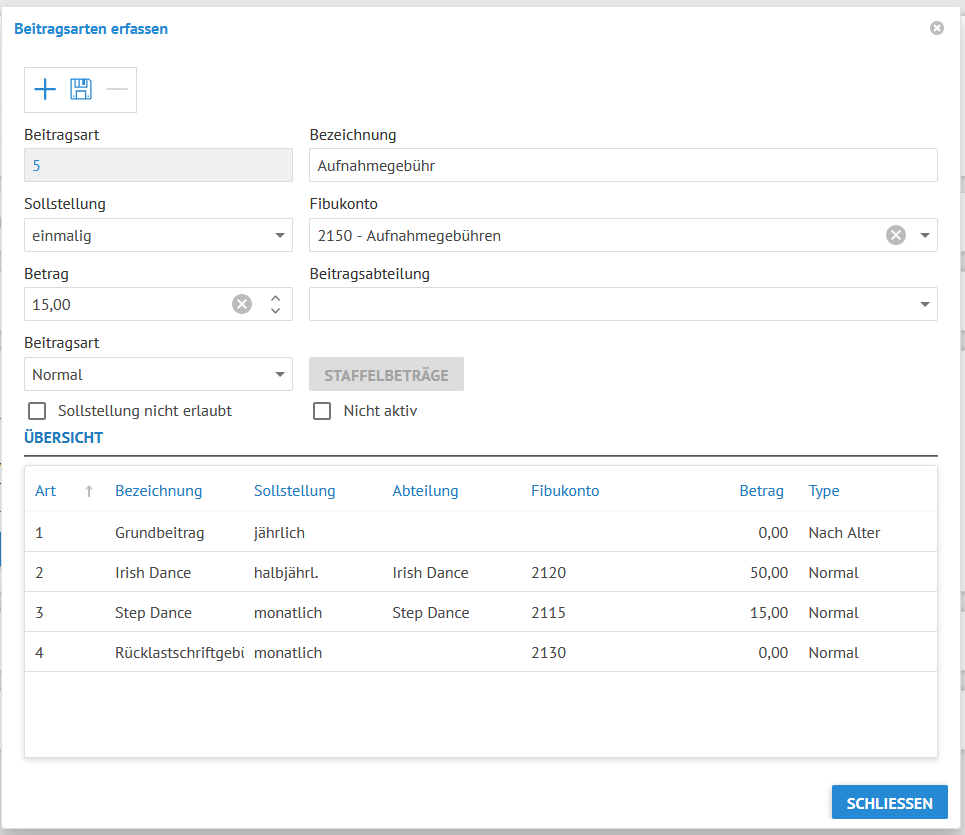The image size is (965, 835).
Task: Sort by the Type column header
Action: click(824, 491)
